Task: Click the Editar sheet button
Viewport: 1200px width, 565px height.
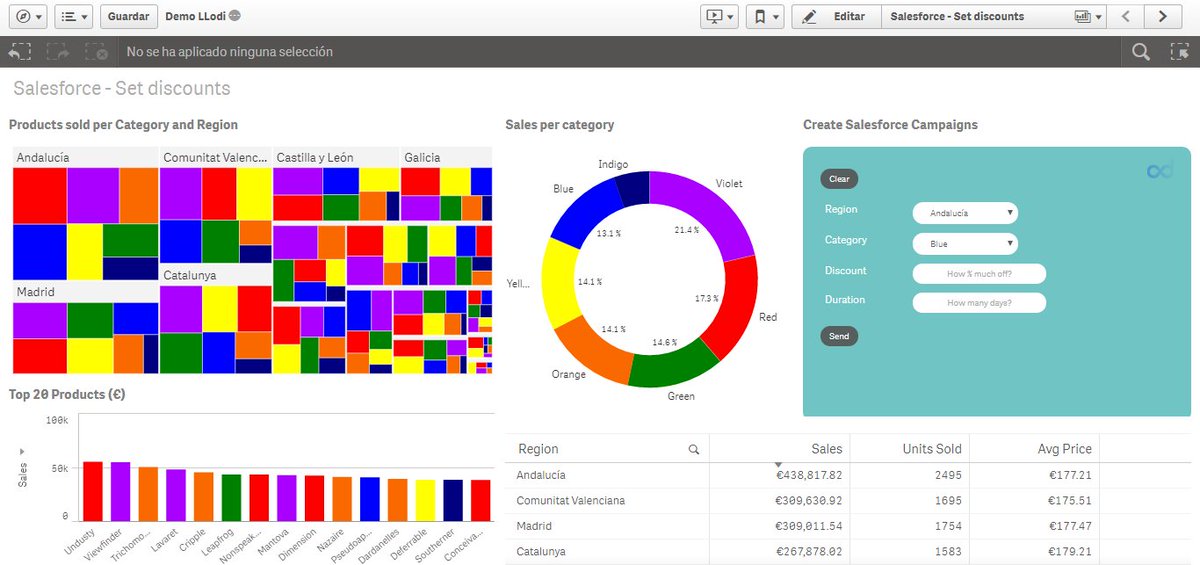Action: (836, 17)
